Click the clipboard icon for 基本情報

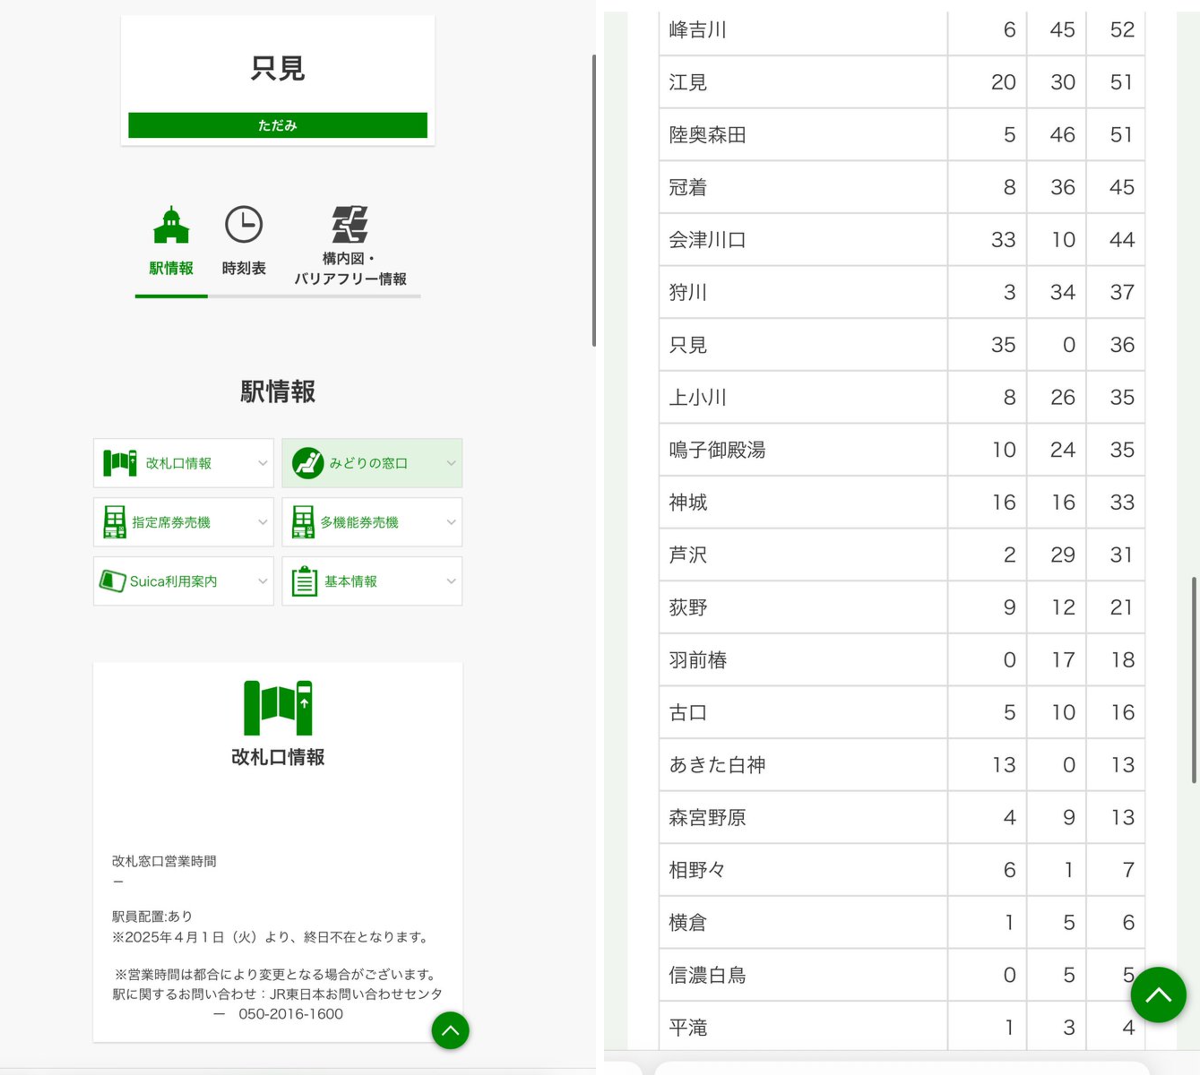304,581
